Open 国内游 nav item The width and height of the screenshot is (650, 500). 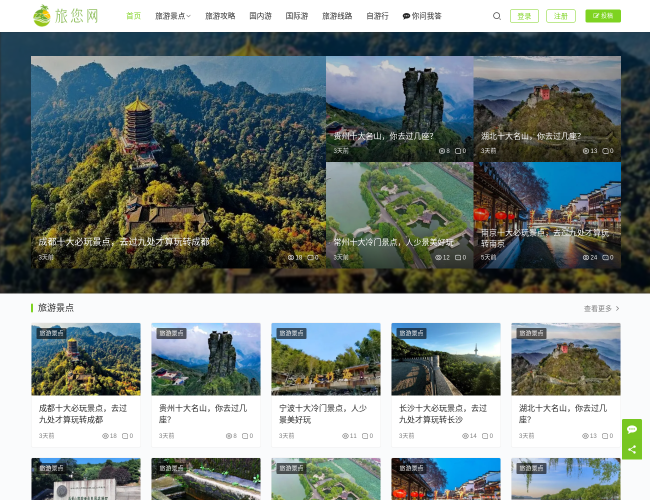(260, 16)
